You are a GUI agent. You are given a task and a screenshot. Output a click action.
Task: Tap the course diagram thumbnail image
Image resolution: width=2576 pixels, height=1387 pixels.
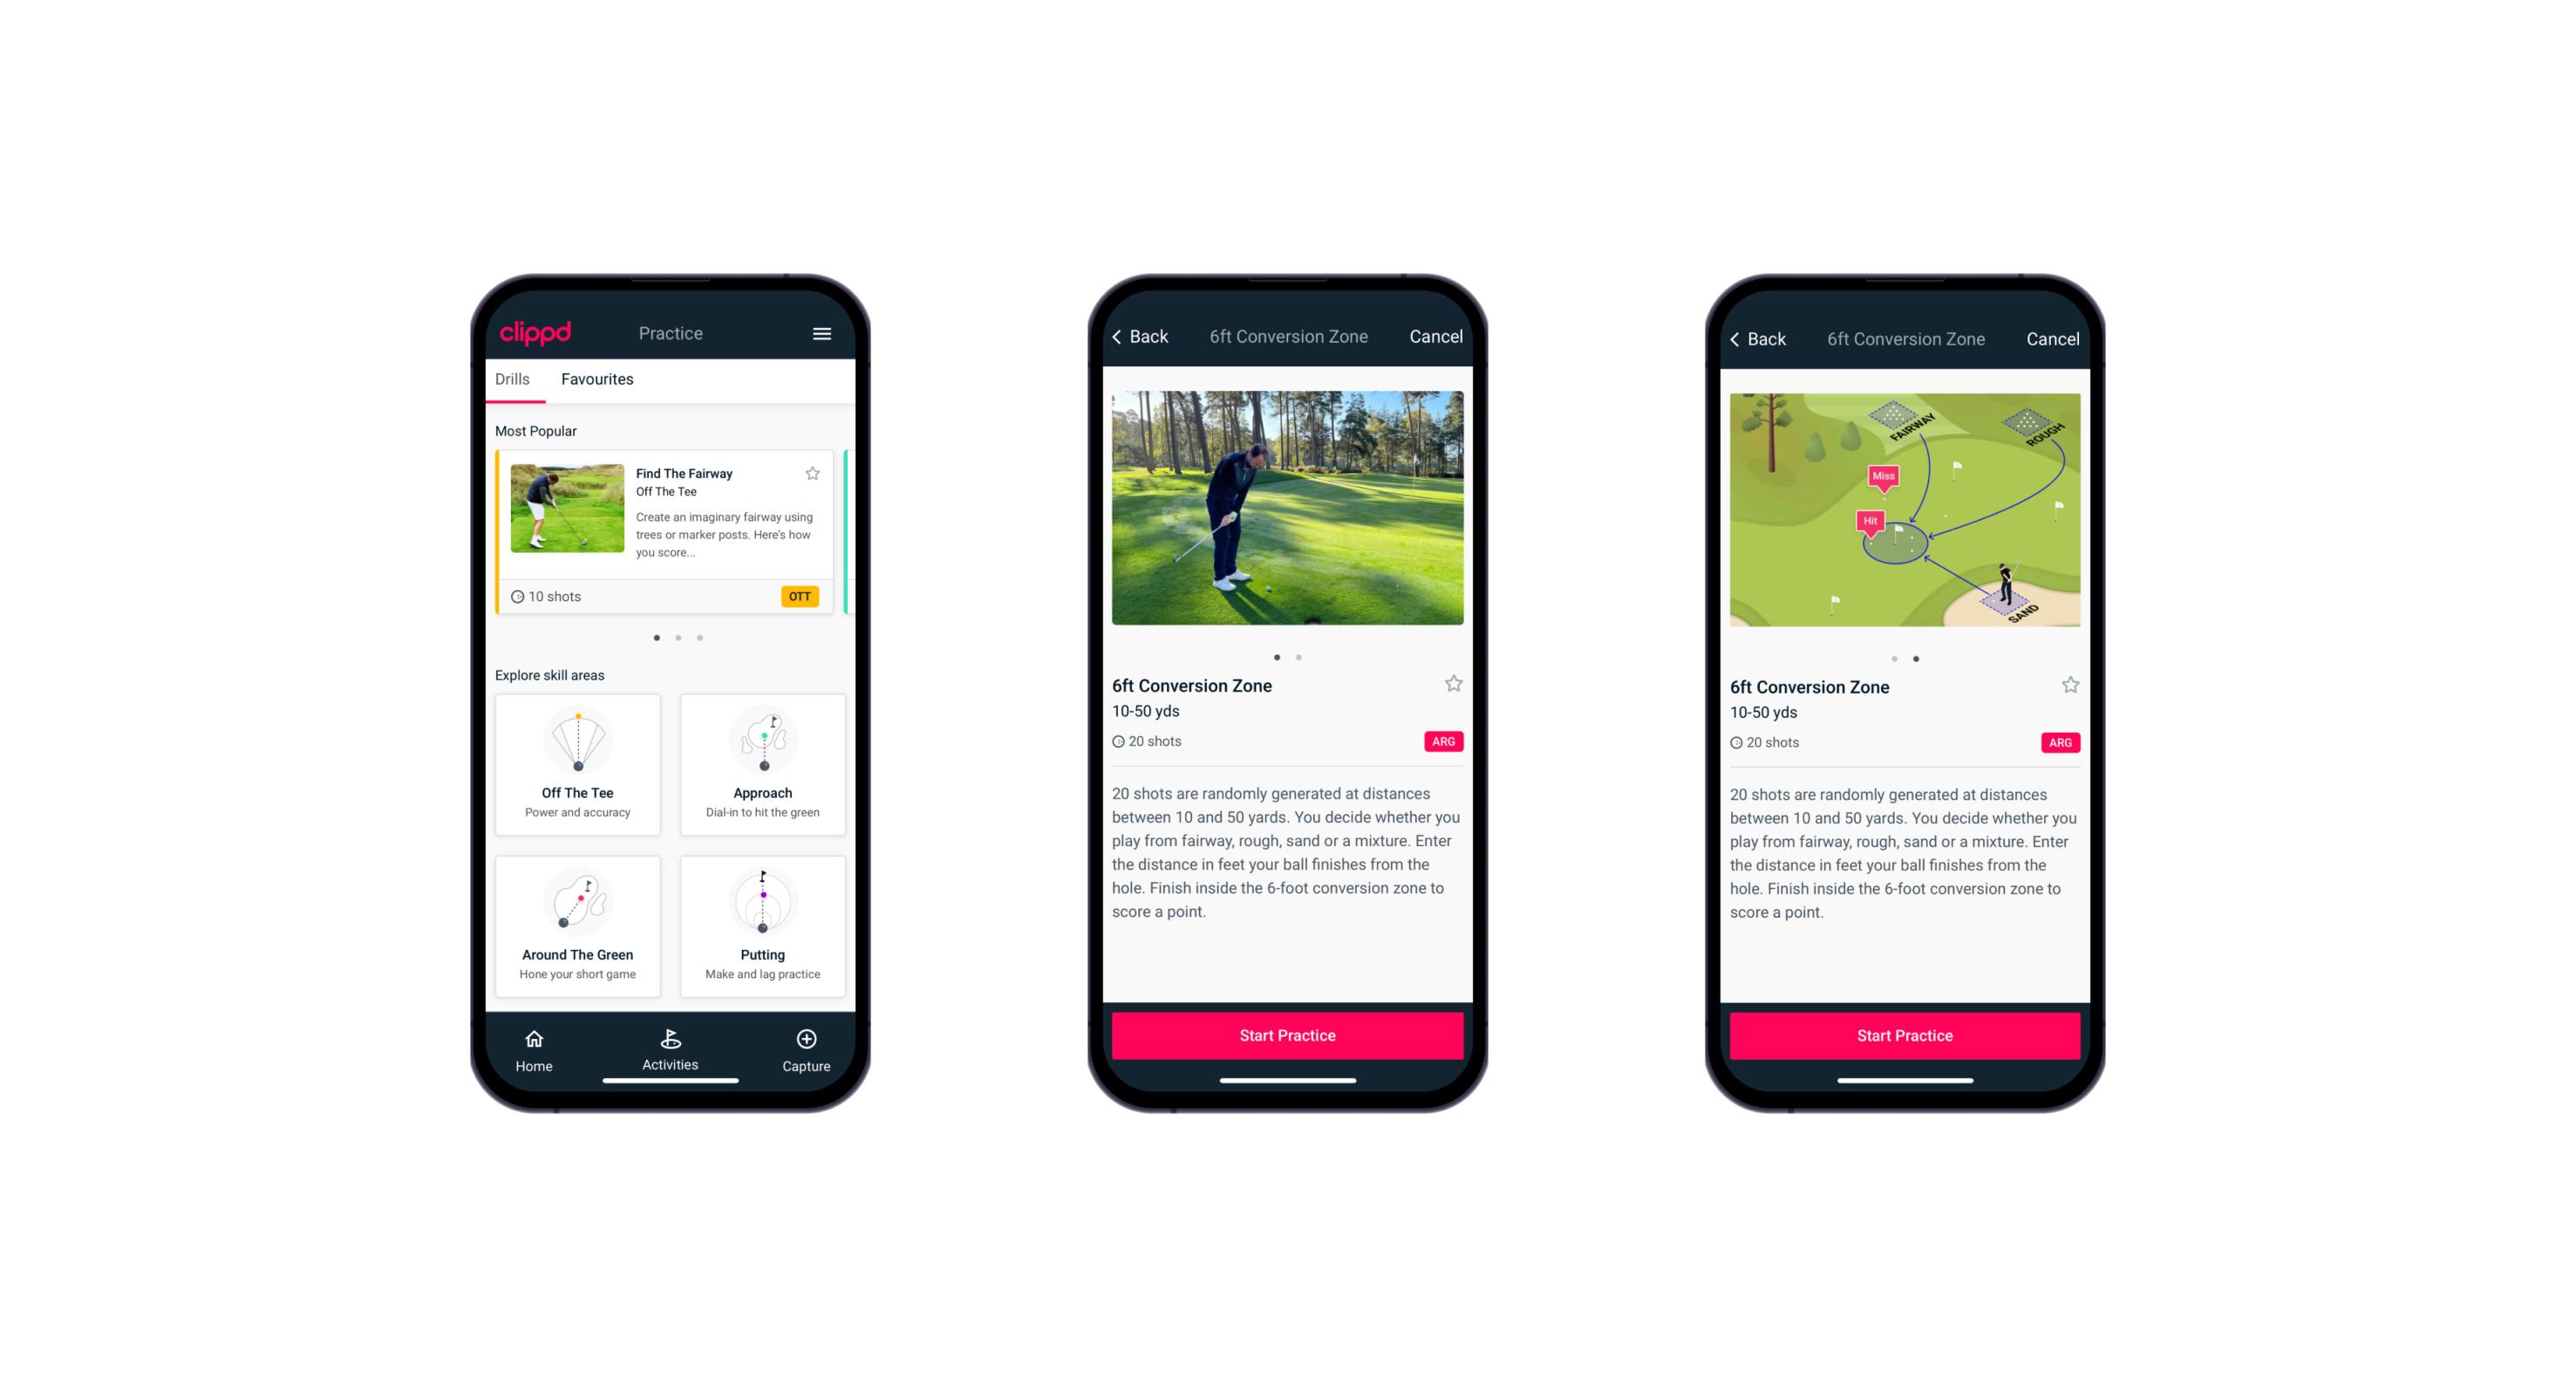coord(1902,512)
